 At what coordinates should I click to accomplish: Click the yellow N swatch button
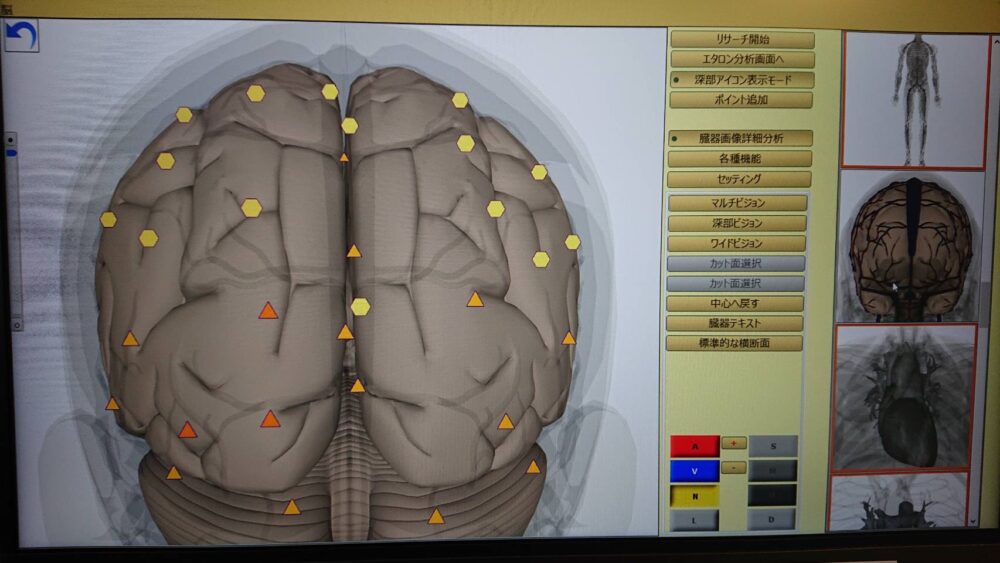coord(695,495)
